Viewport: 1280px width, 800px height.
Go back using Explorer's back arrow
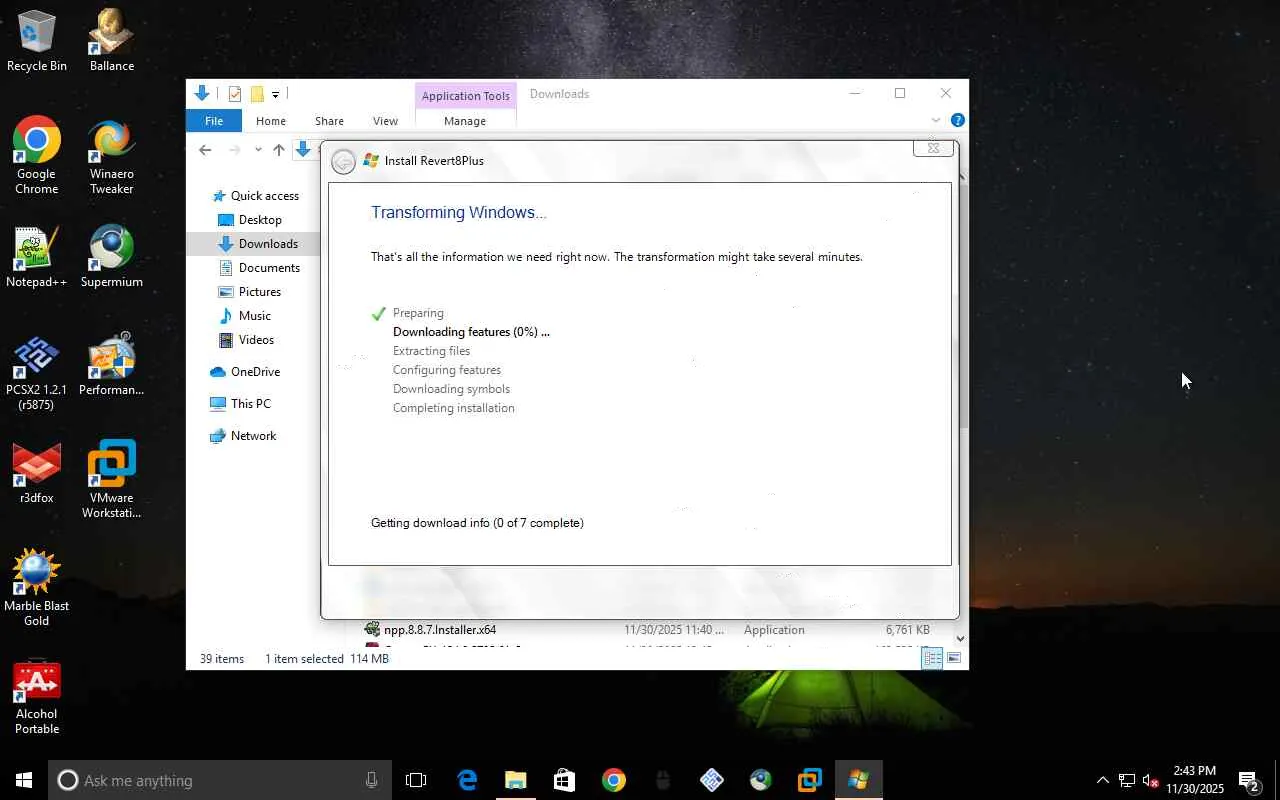(205, 150)
